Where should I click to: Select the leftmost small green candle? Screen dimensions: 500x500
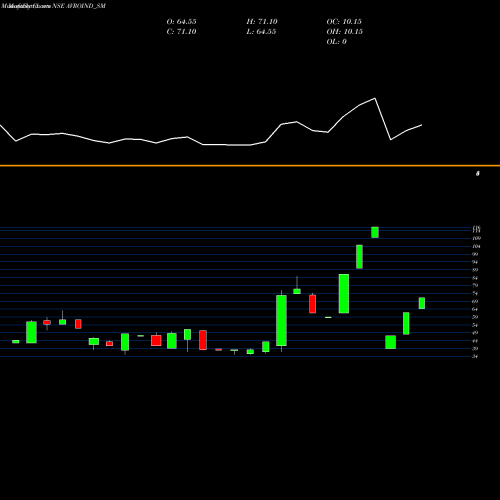(16, 341)
